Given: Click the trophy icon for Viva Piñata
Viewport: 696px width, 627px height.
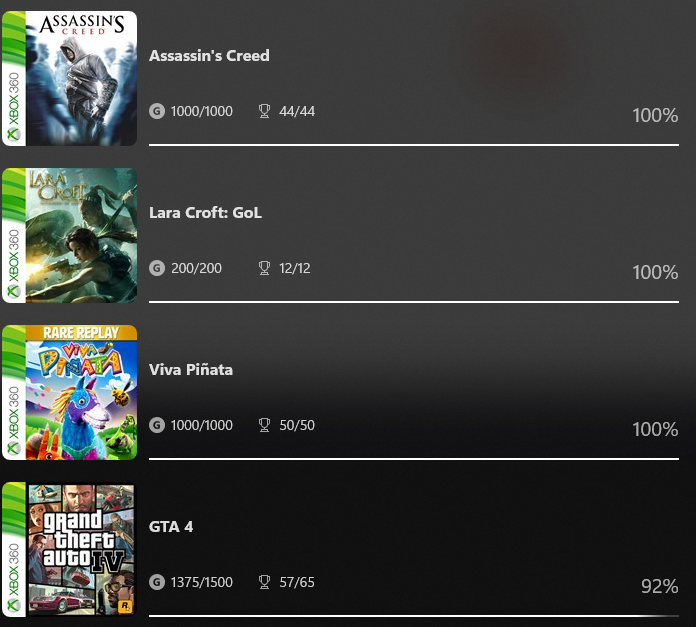Looking at the screenshot, I should point(264,425).
